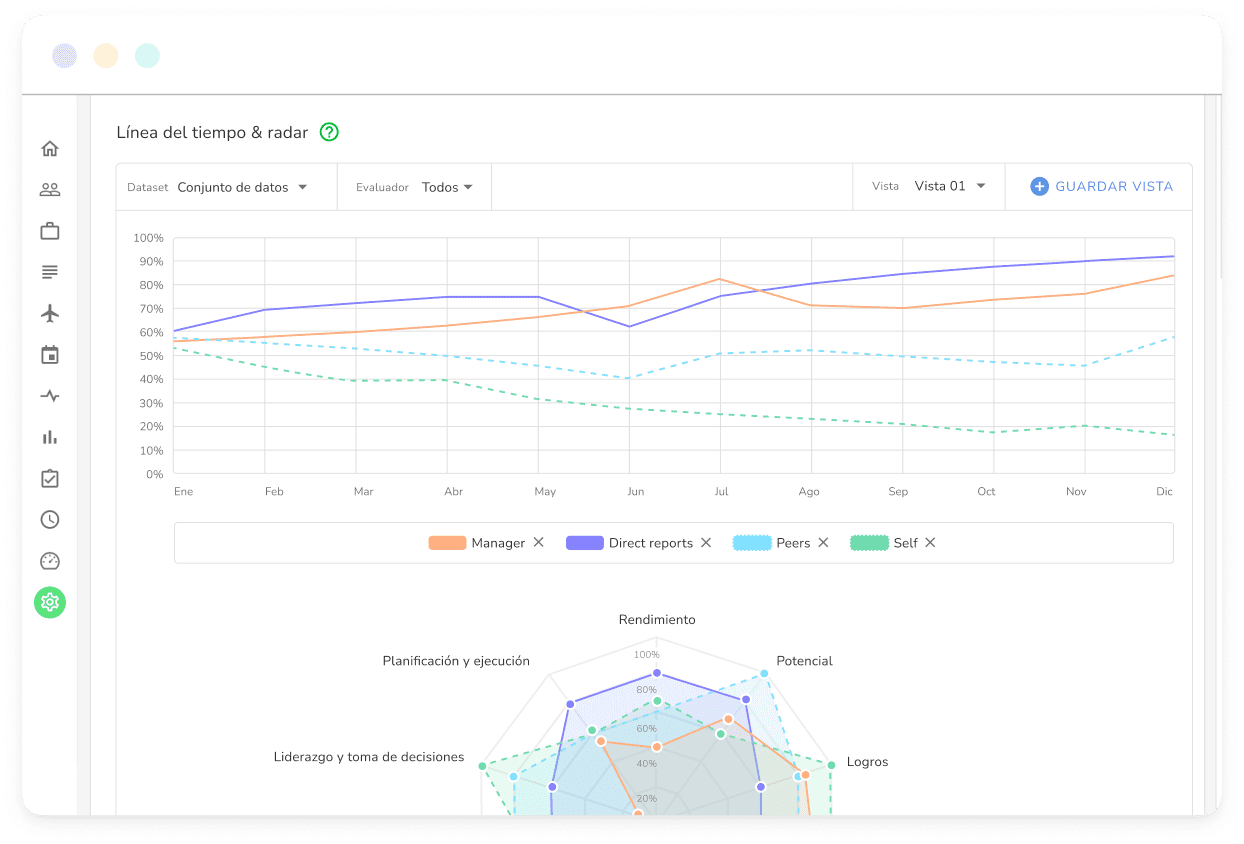Remove the Direct reports series from legend
Image resolution: width=1244 pixels, height=844 pixels.
pyautogui.click(x=706, y=542)
